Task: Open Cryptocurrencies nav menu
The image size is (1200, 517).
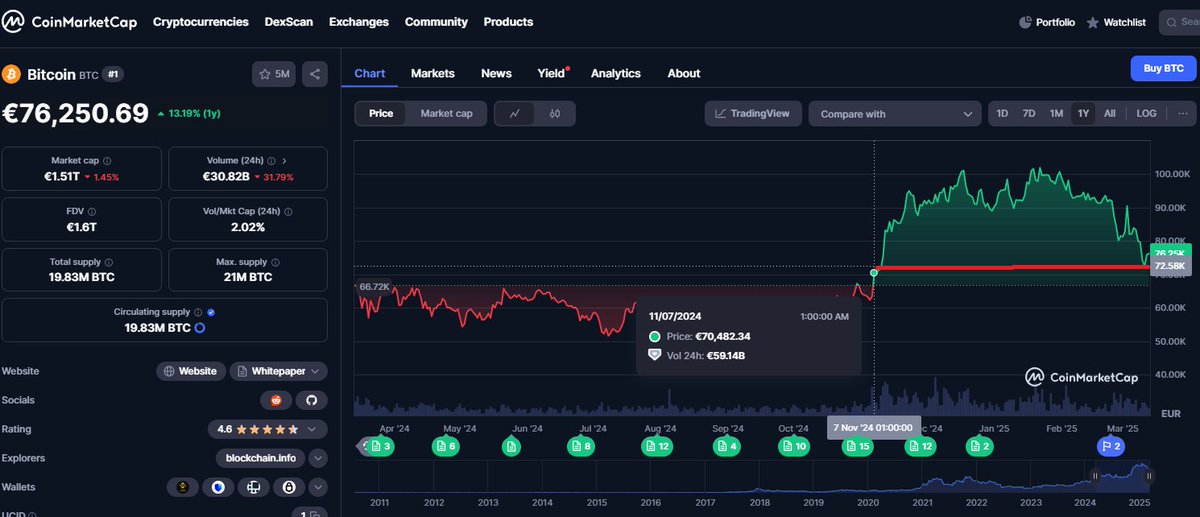Action: coord(201,21)
